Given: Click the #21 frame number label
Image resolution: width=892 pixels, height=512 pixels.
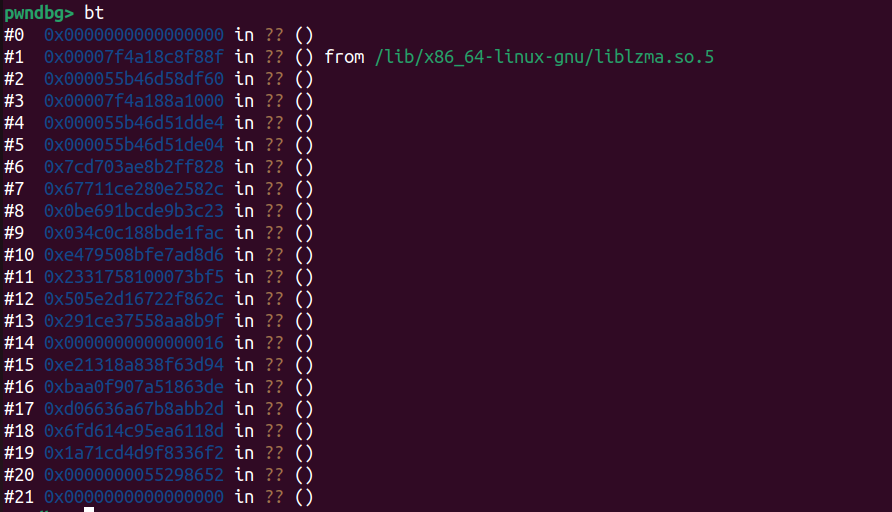Looking at the screenshot, I should [x=19, y=497].
